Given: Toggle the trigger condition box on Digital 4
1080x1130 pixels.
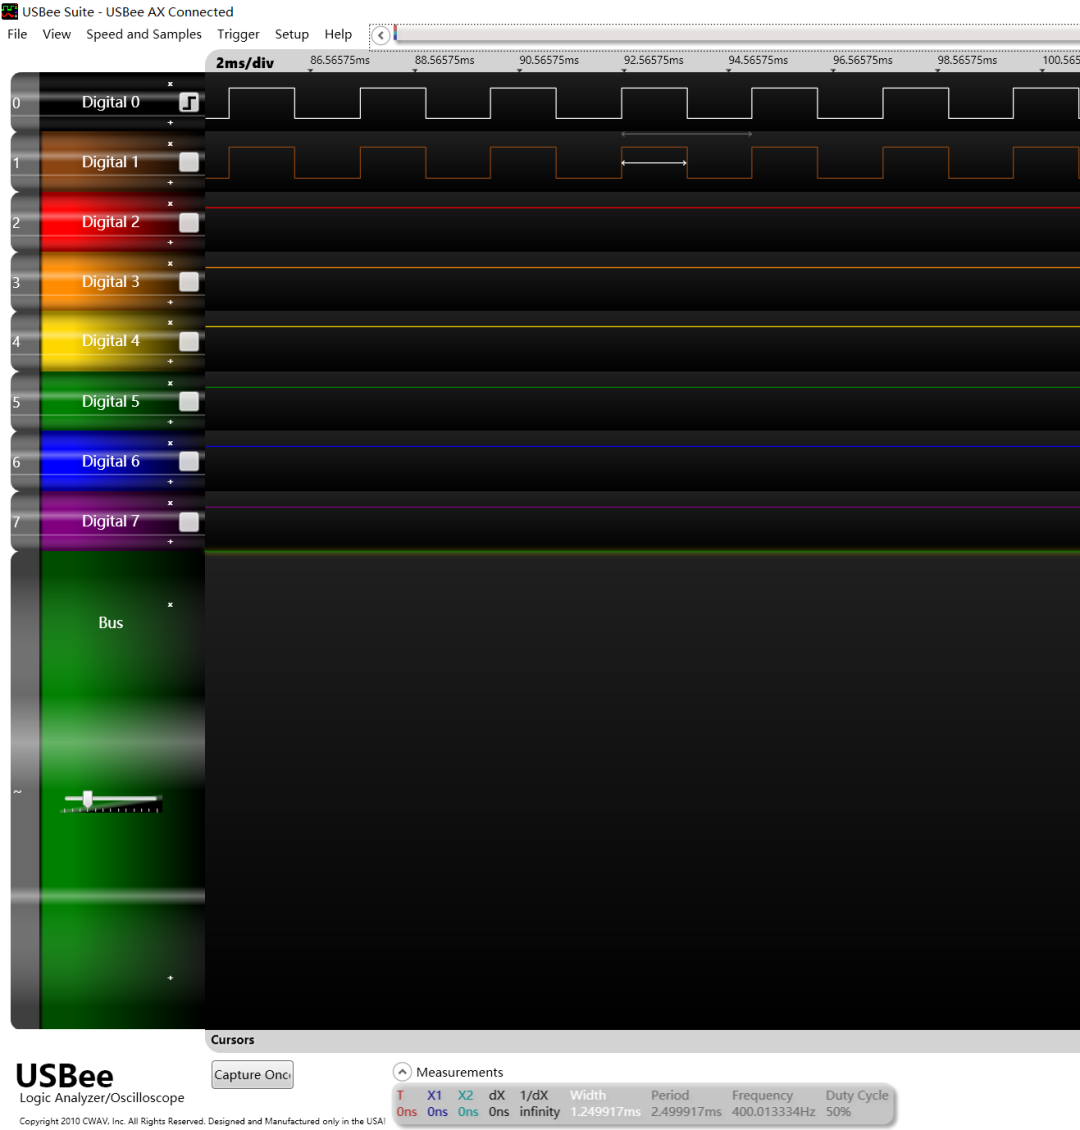Looking at the screenshot, I should tap(189, 341).
